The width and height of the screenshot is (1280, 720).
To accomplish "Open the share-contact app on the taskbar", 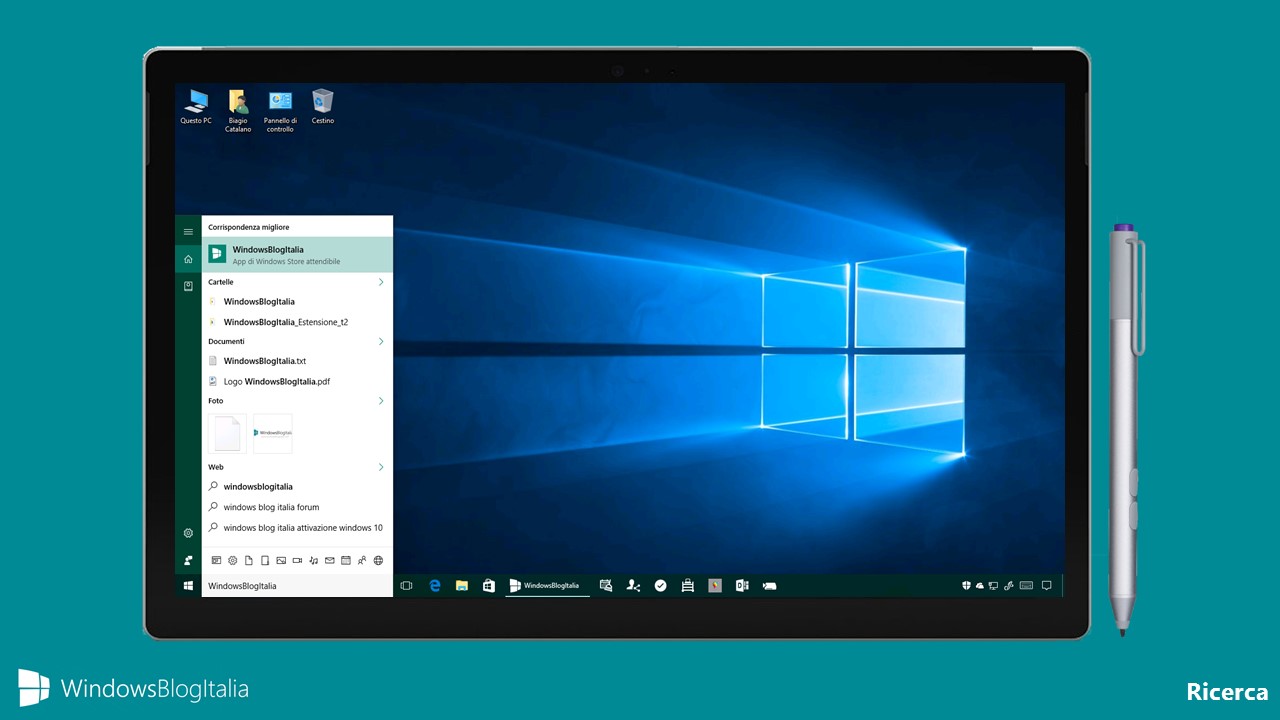I will [x=633, y=586].
